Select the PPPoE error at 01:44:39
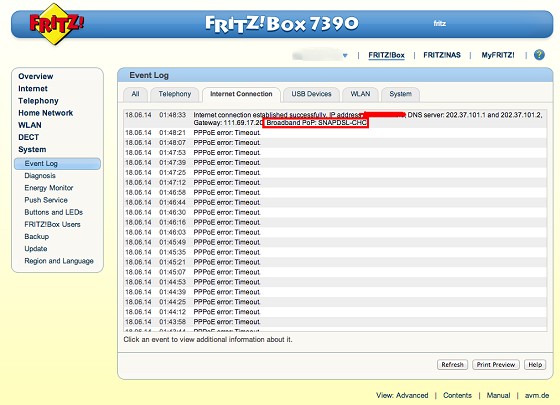 (335, 292)
